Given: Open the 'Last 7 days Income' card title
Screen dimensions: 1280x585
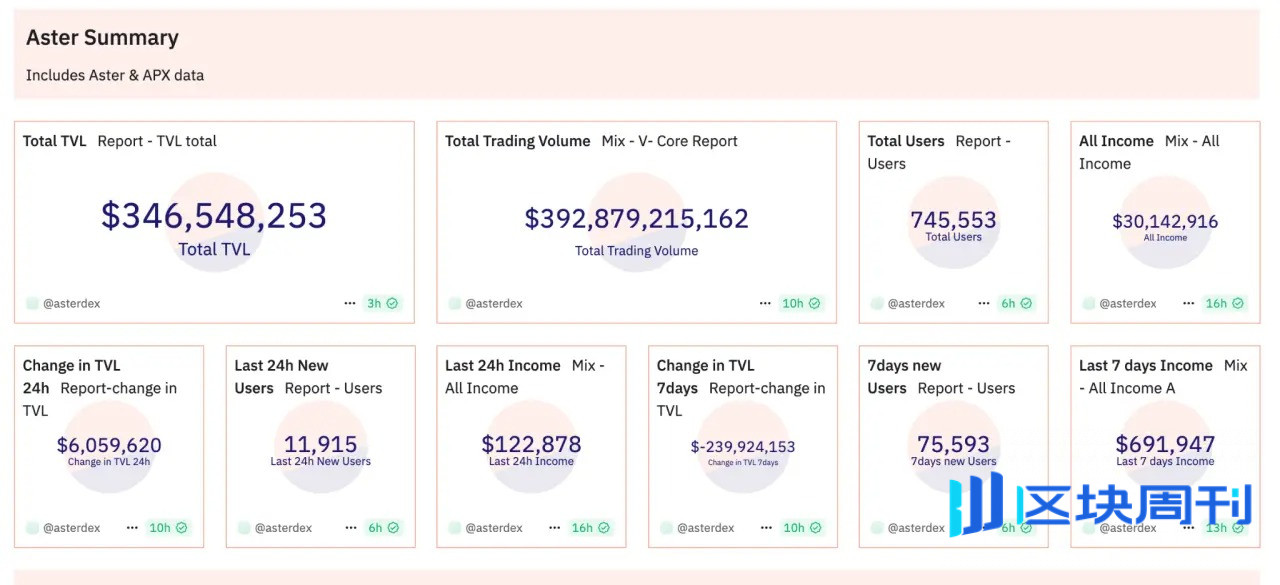Looking at the screenshot, I should pos(1146,366).
